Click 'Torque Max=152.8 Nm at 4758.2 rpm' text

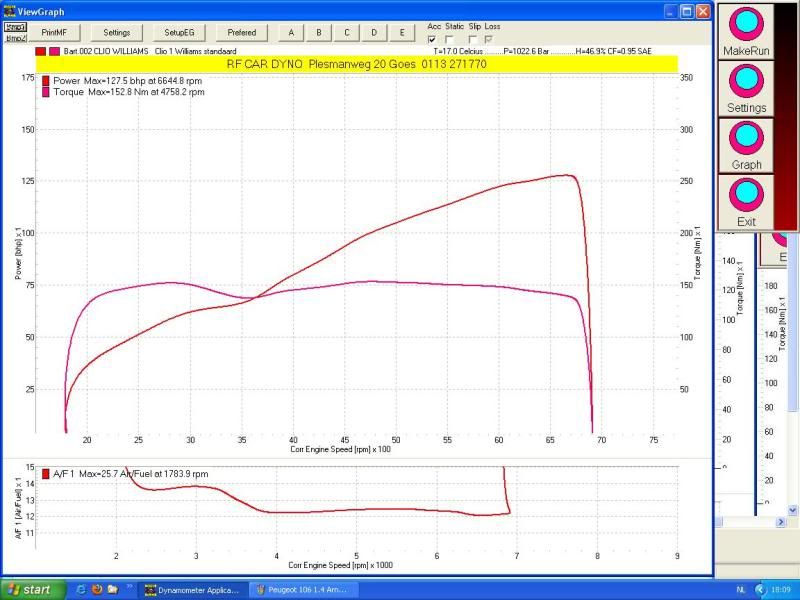point(129,92)
